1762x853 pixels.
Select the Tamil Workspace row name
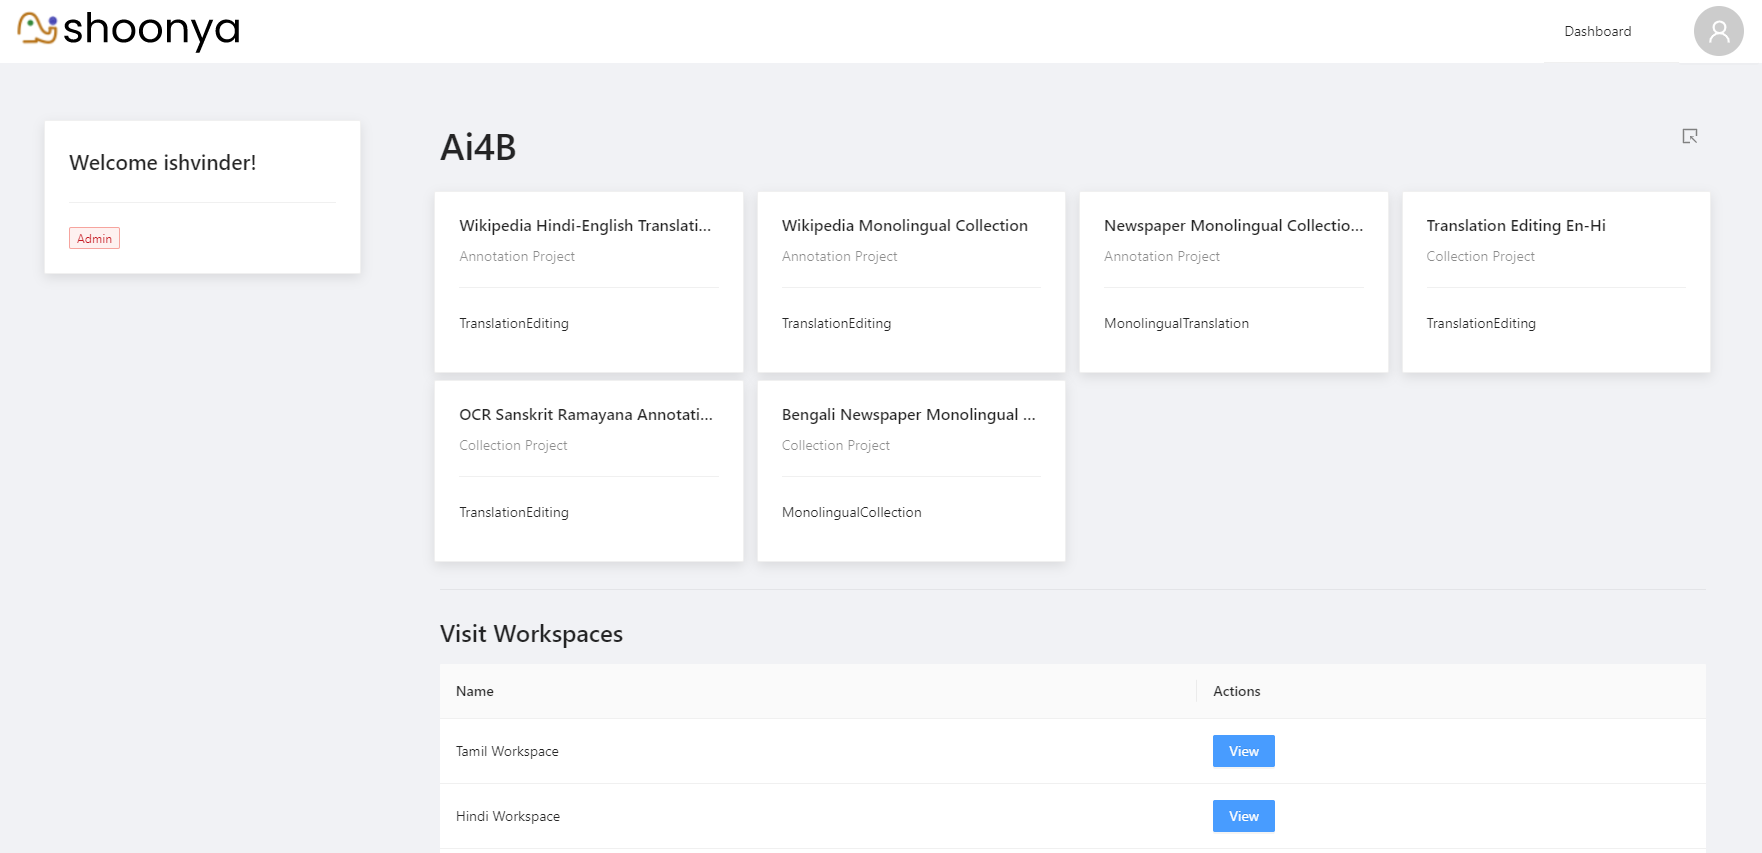507,751
